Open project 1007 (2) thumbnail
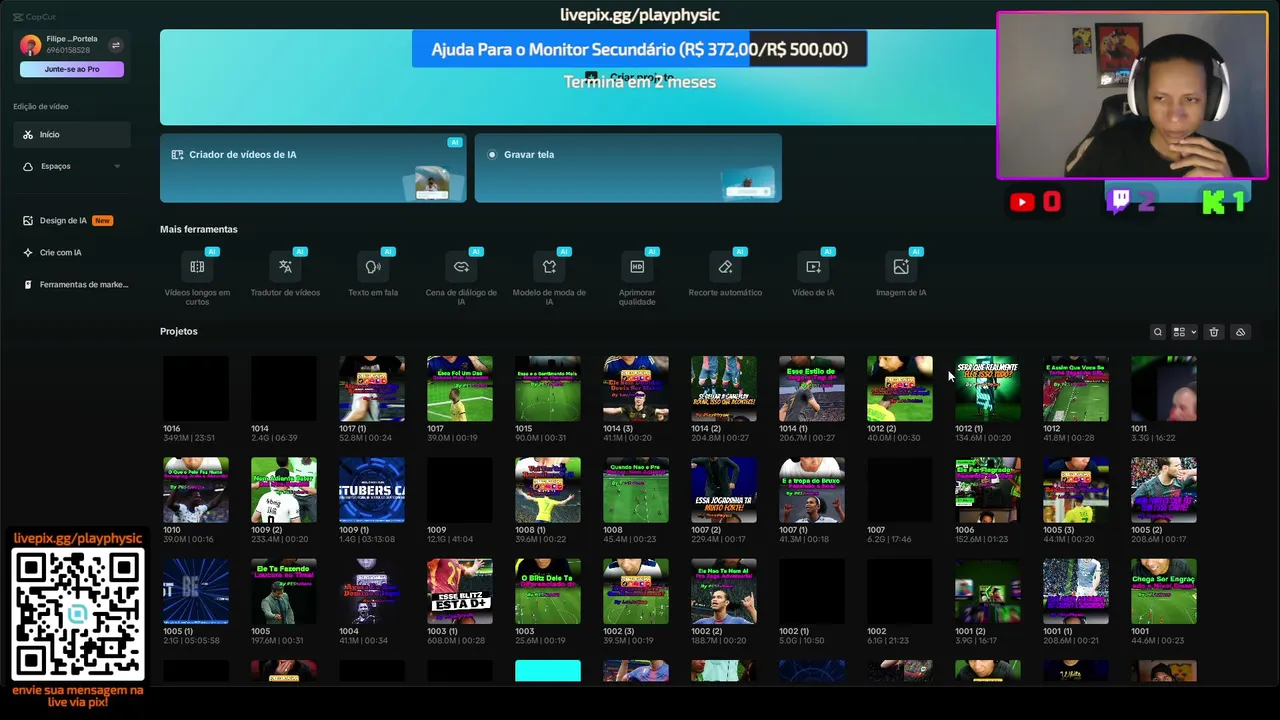This screenshot has width=1280, height=720. coord(724,490)
